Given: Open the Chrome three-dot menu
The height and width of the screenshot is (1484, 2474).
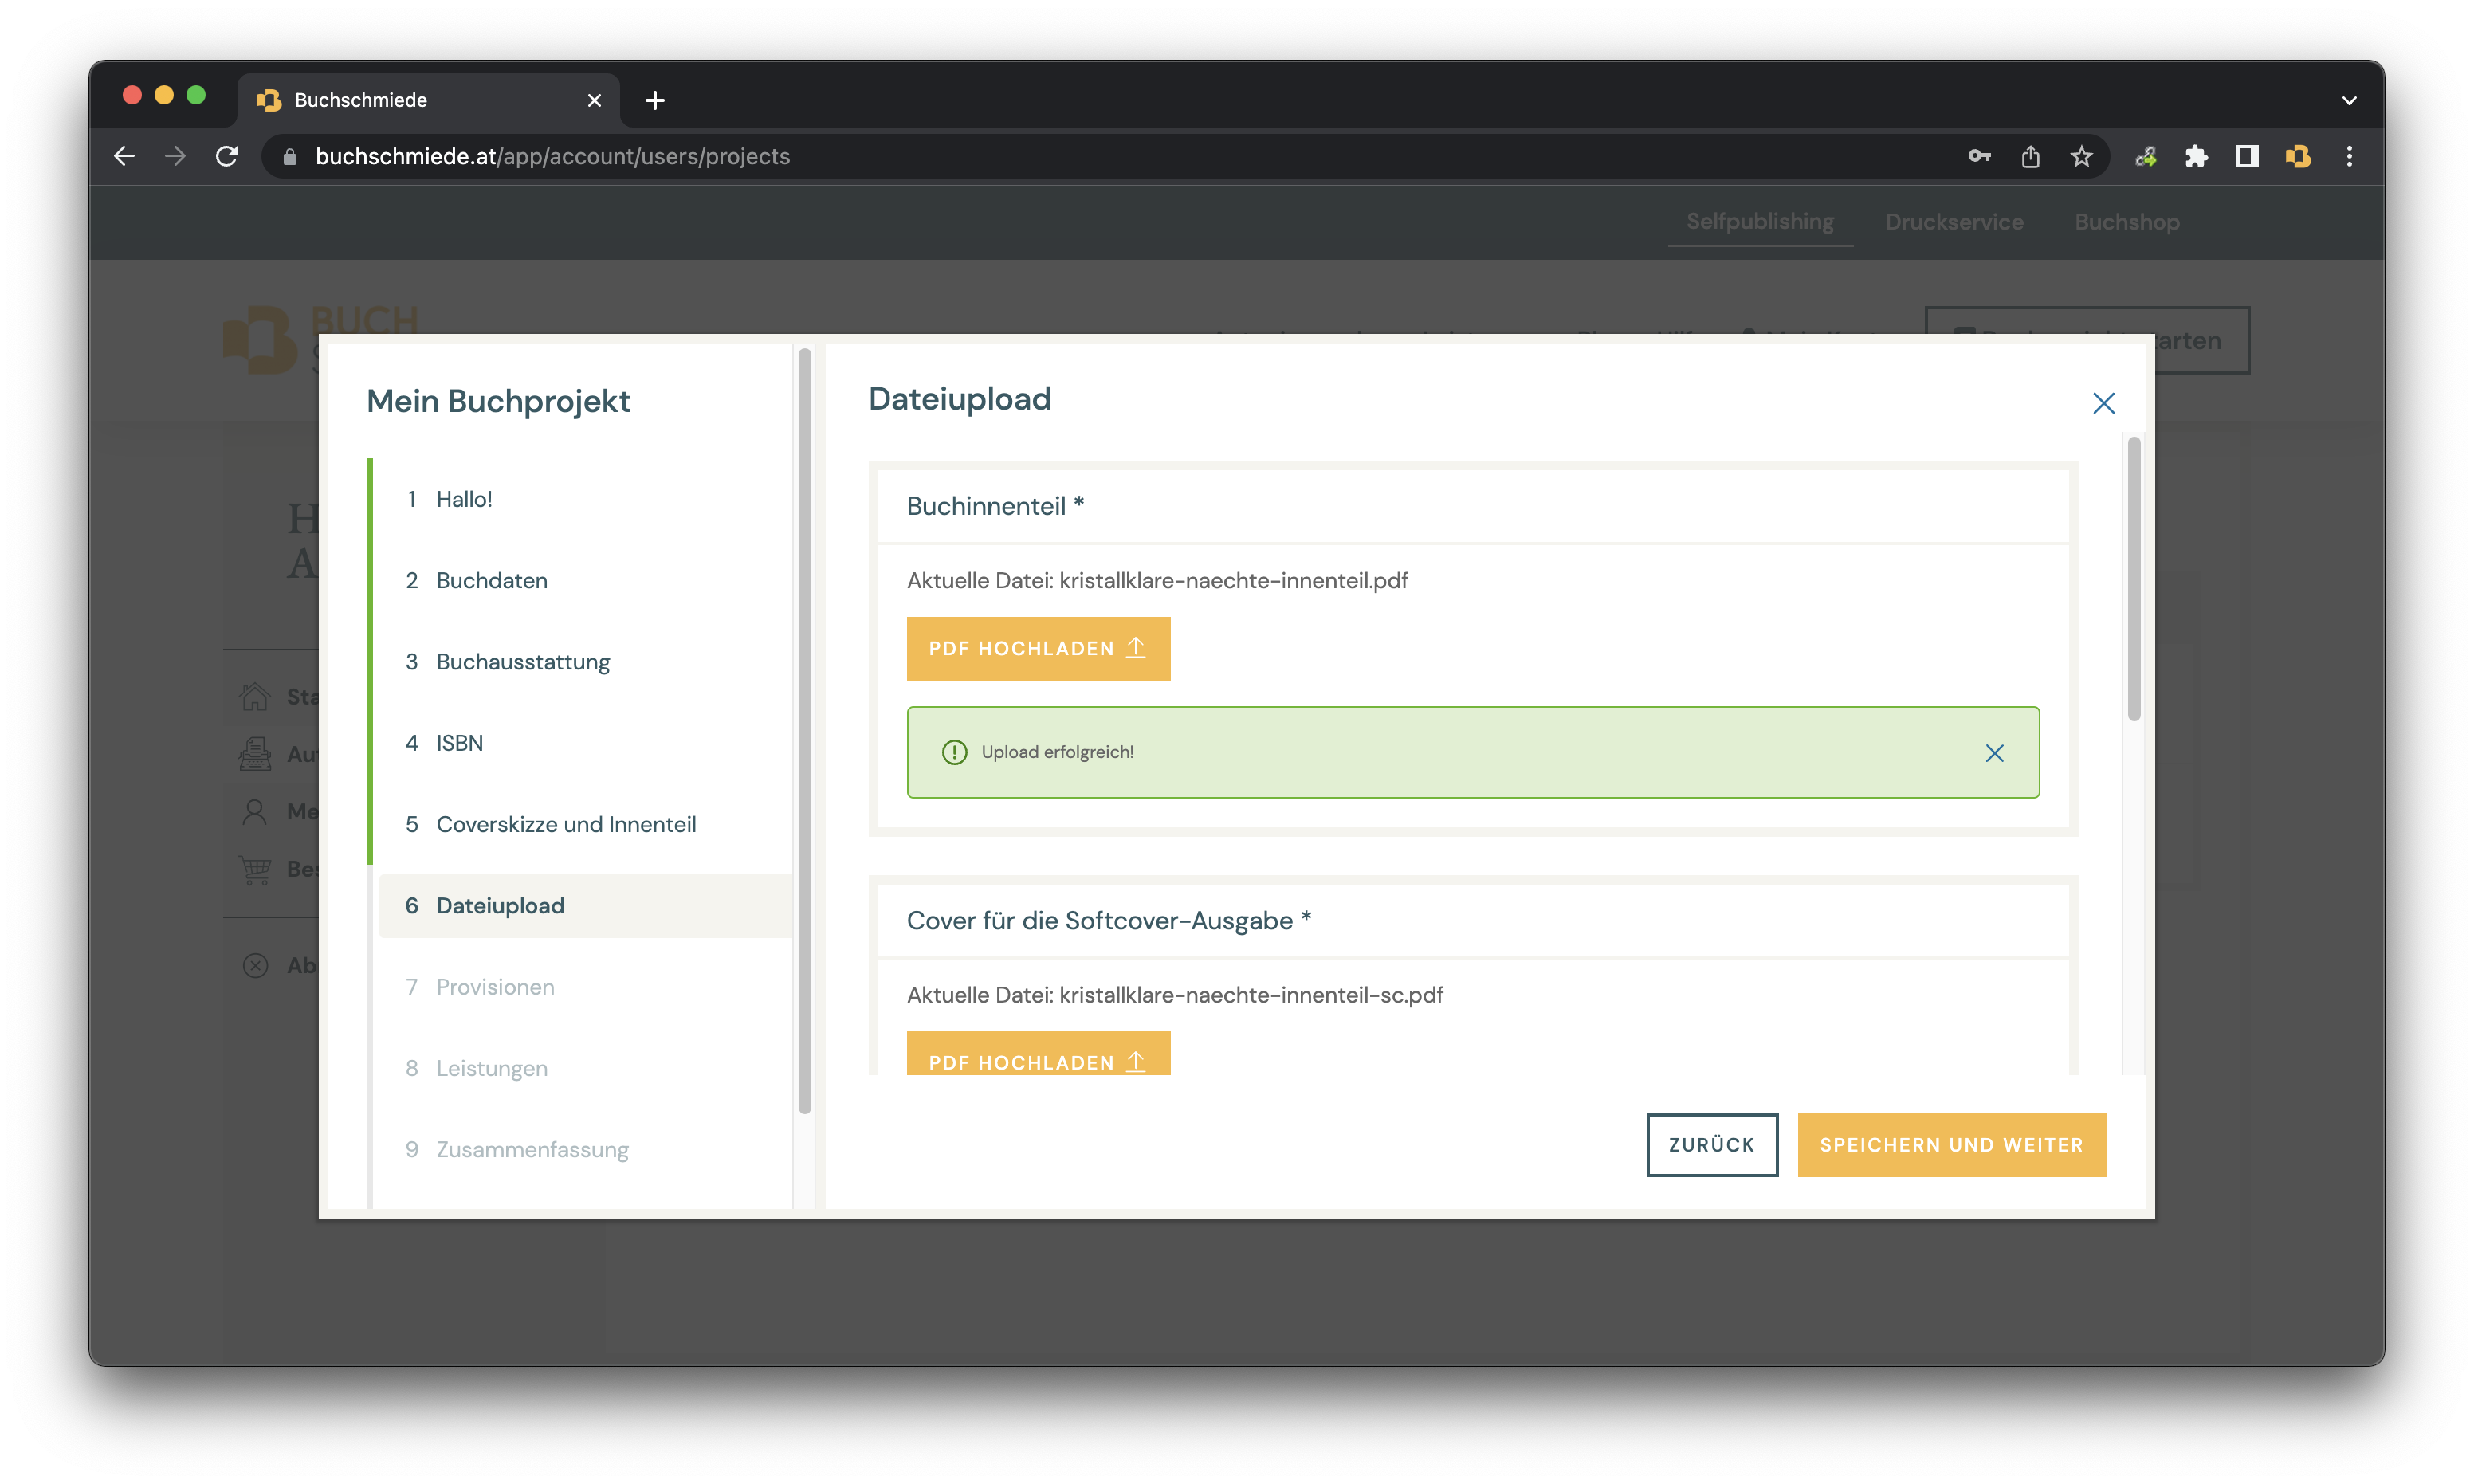Looking at the screenshot, I should point(2349,156).
